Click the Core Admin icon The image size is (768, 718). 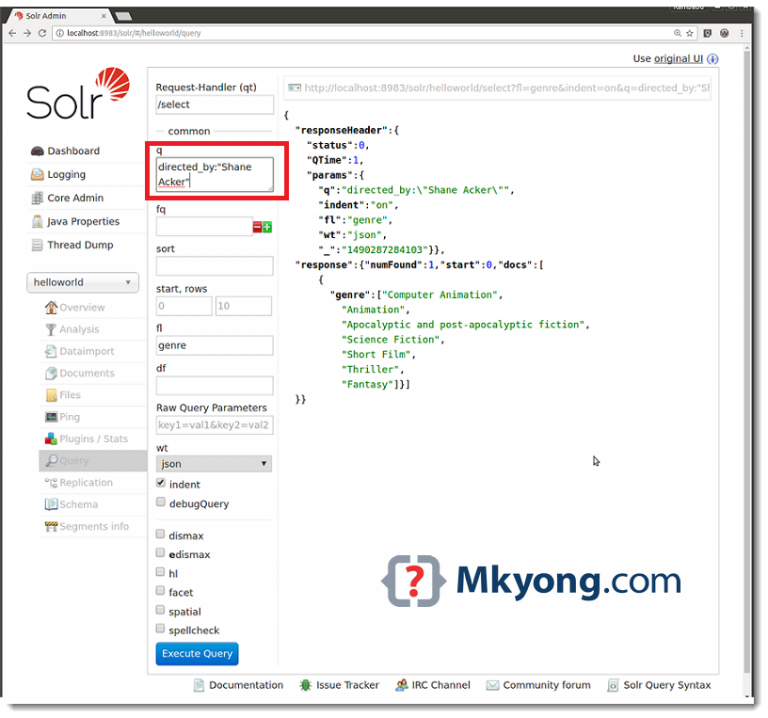tap(37, 198)
